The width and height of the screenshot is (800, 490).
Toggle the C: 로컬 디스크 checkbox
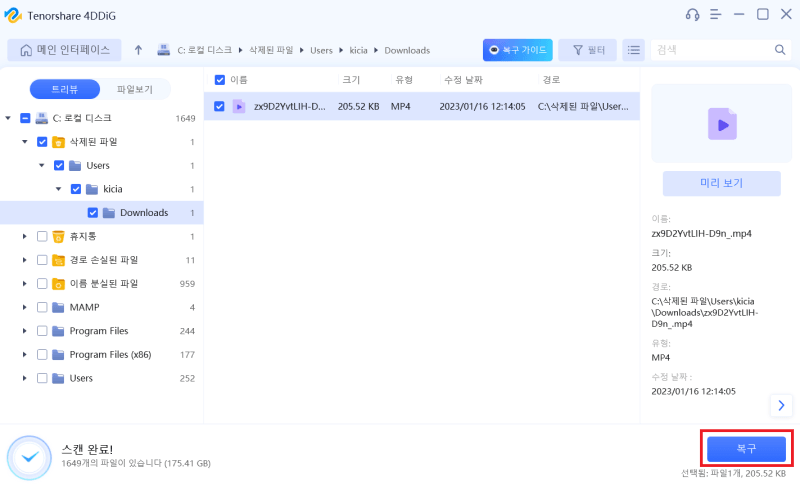(25, 118)
